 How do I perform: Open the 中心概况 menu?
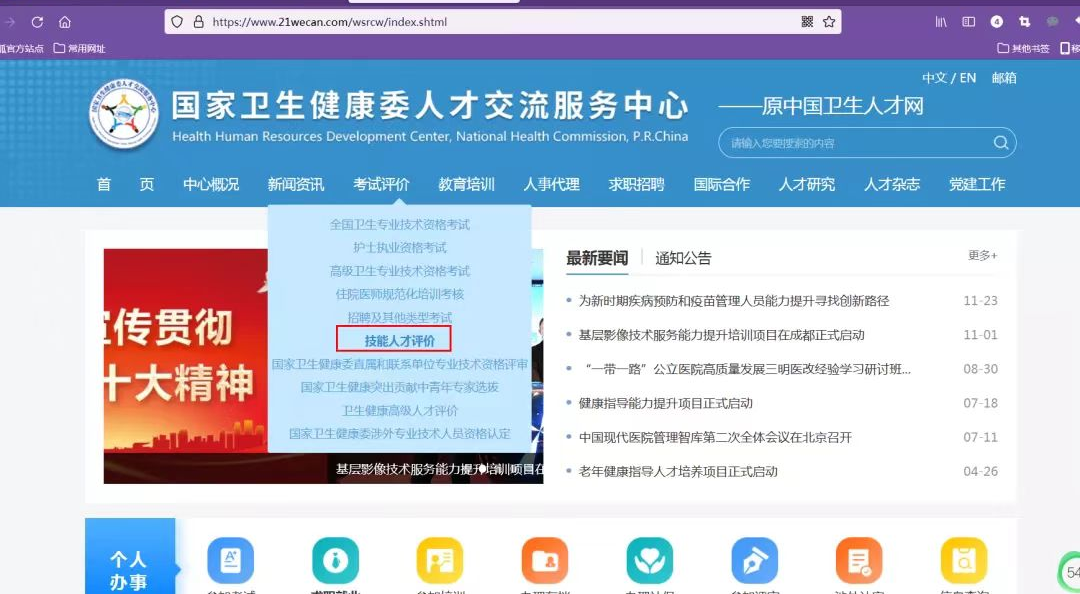[x=211, y=184]
